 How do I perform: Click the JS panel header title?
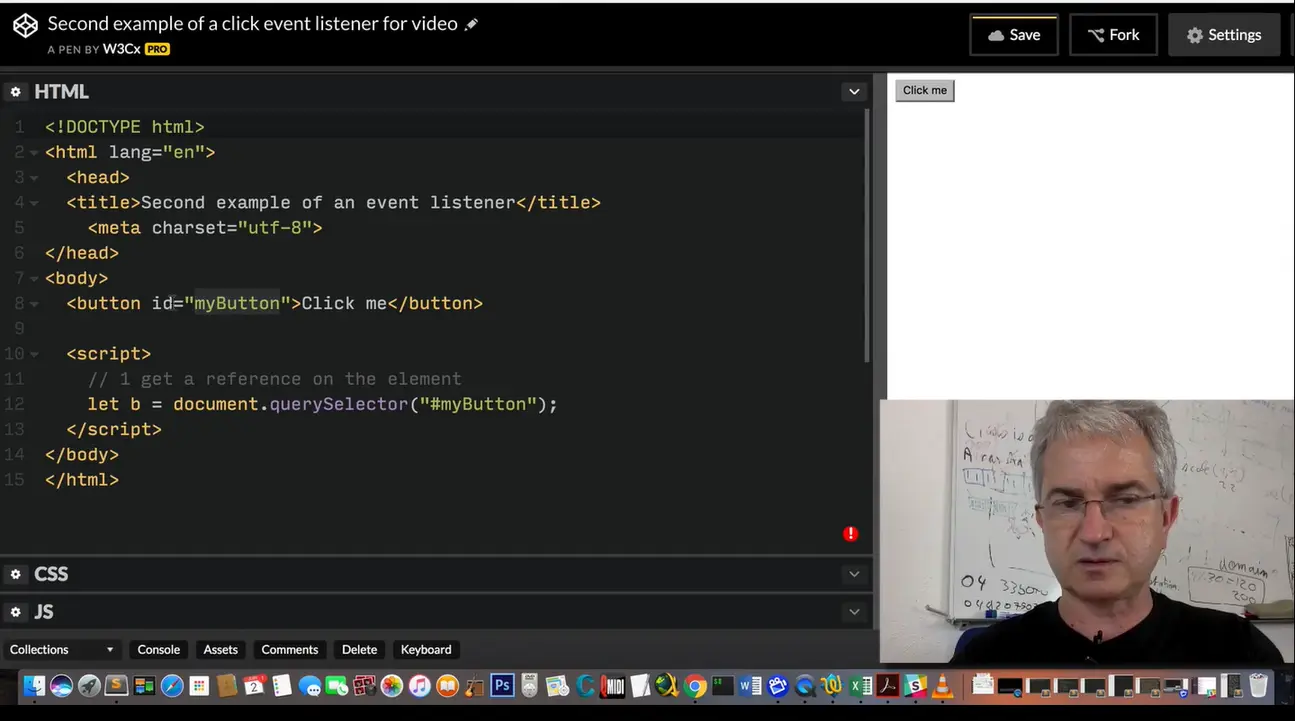click(44, 612)
